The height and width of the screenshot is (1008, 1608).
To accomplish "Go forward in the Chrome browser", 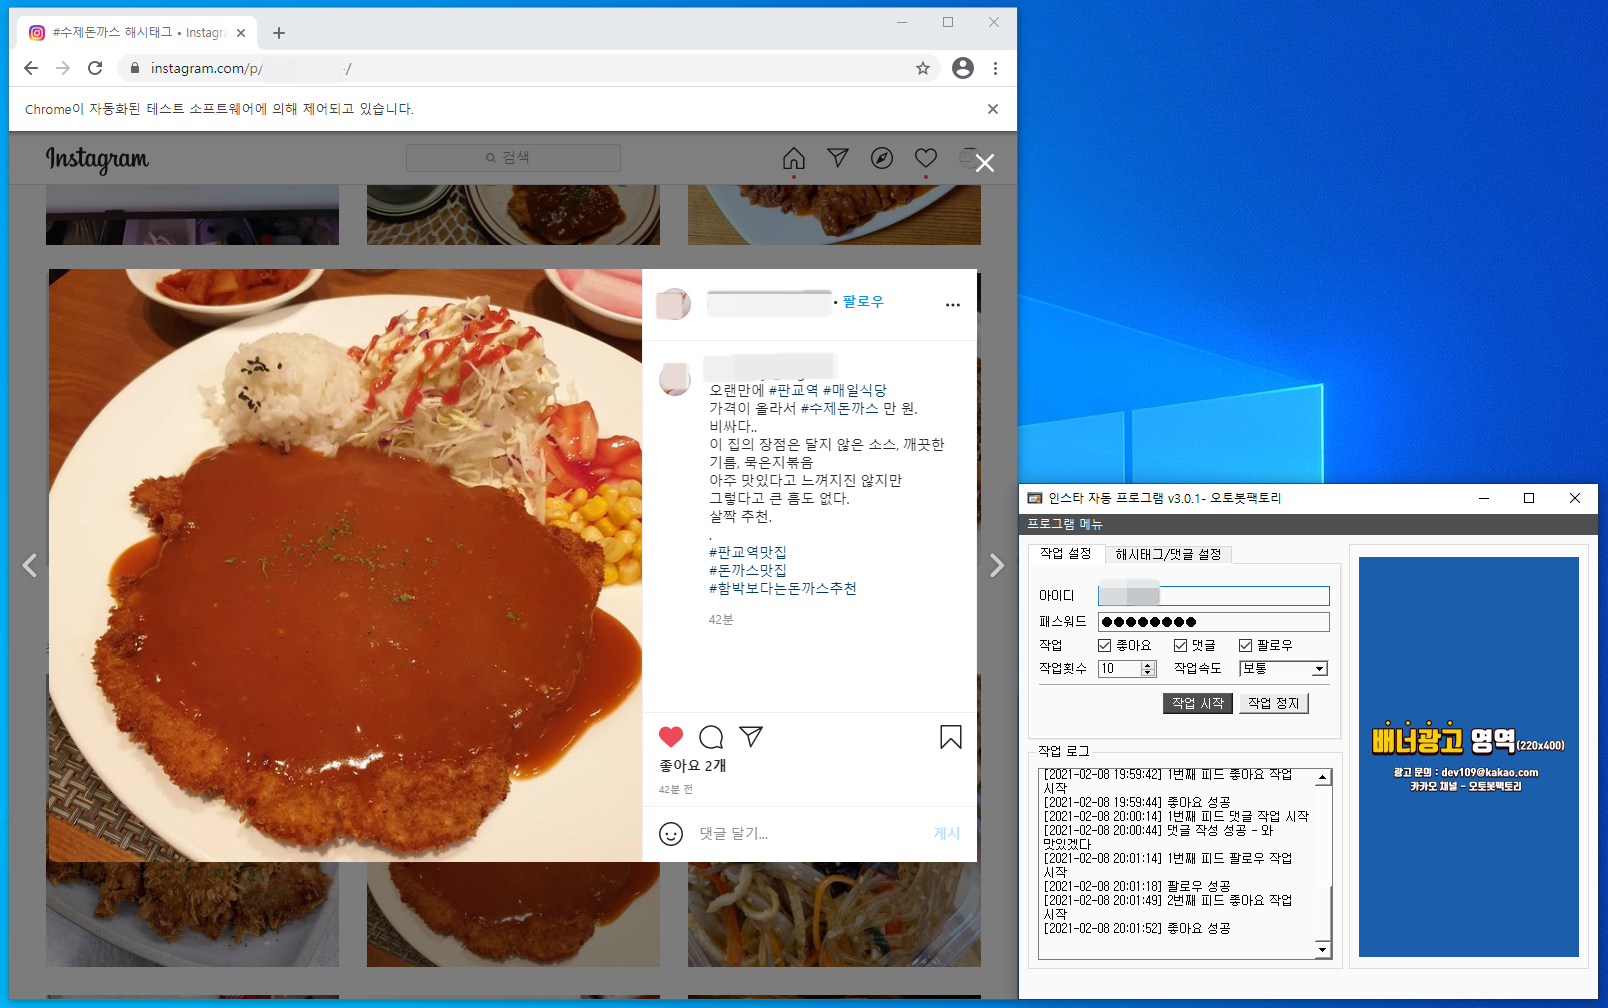I will (x=63, y=68).
